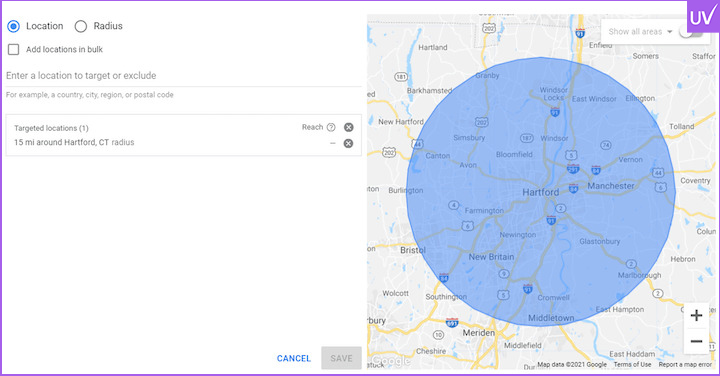The width and height of the screenshot is (720, 376).
Task: Open the Terms of Use link
Action: (632, 364)
